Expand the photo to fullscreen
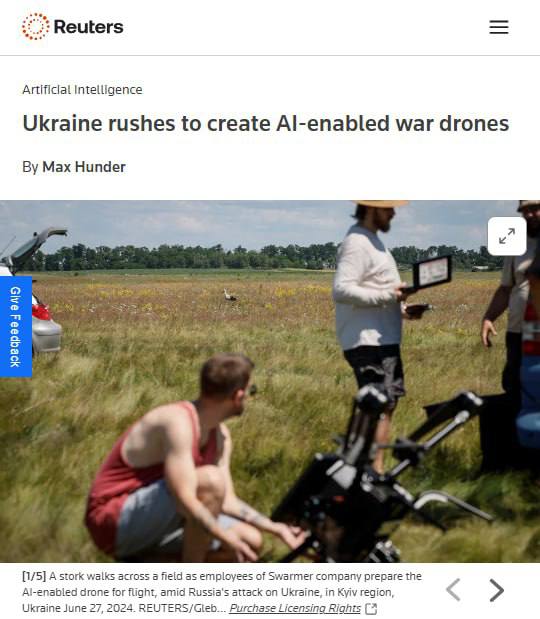 507,236
